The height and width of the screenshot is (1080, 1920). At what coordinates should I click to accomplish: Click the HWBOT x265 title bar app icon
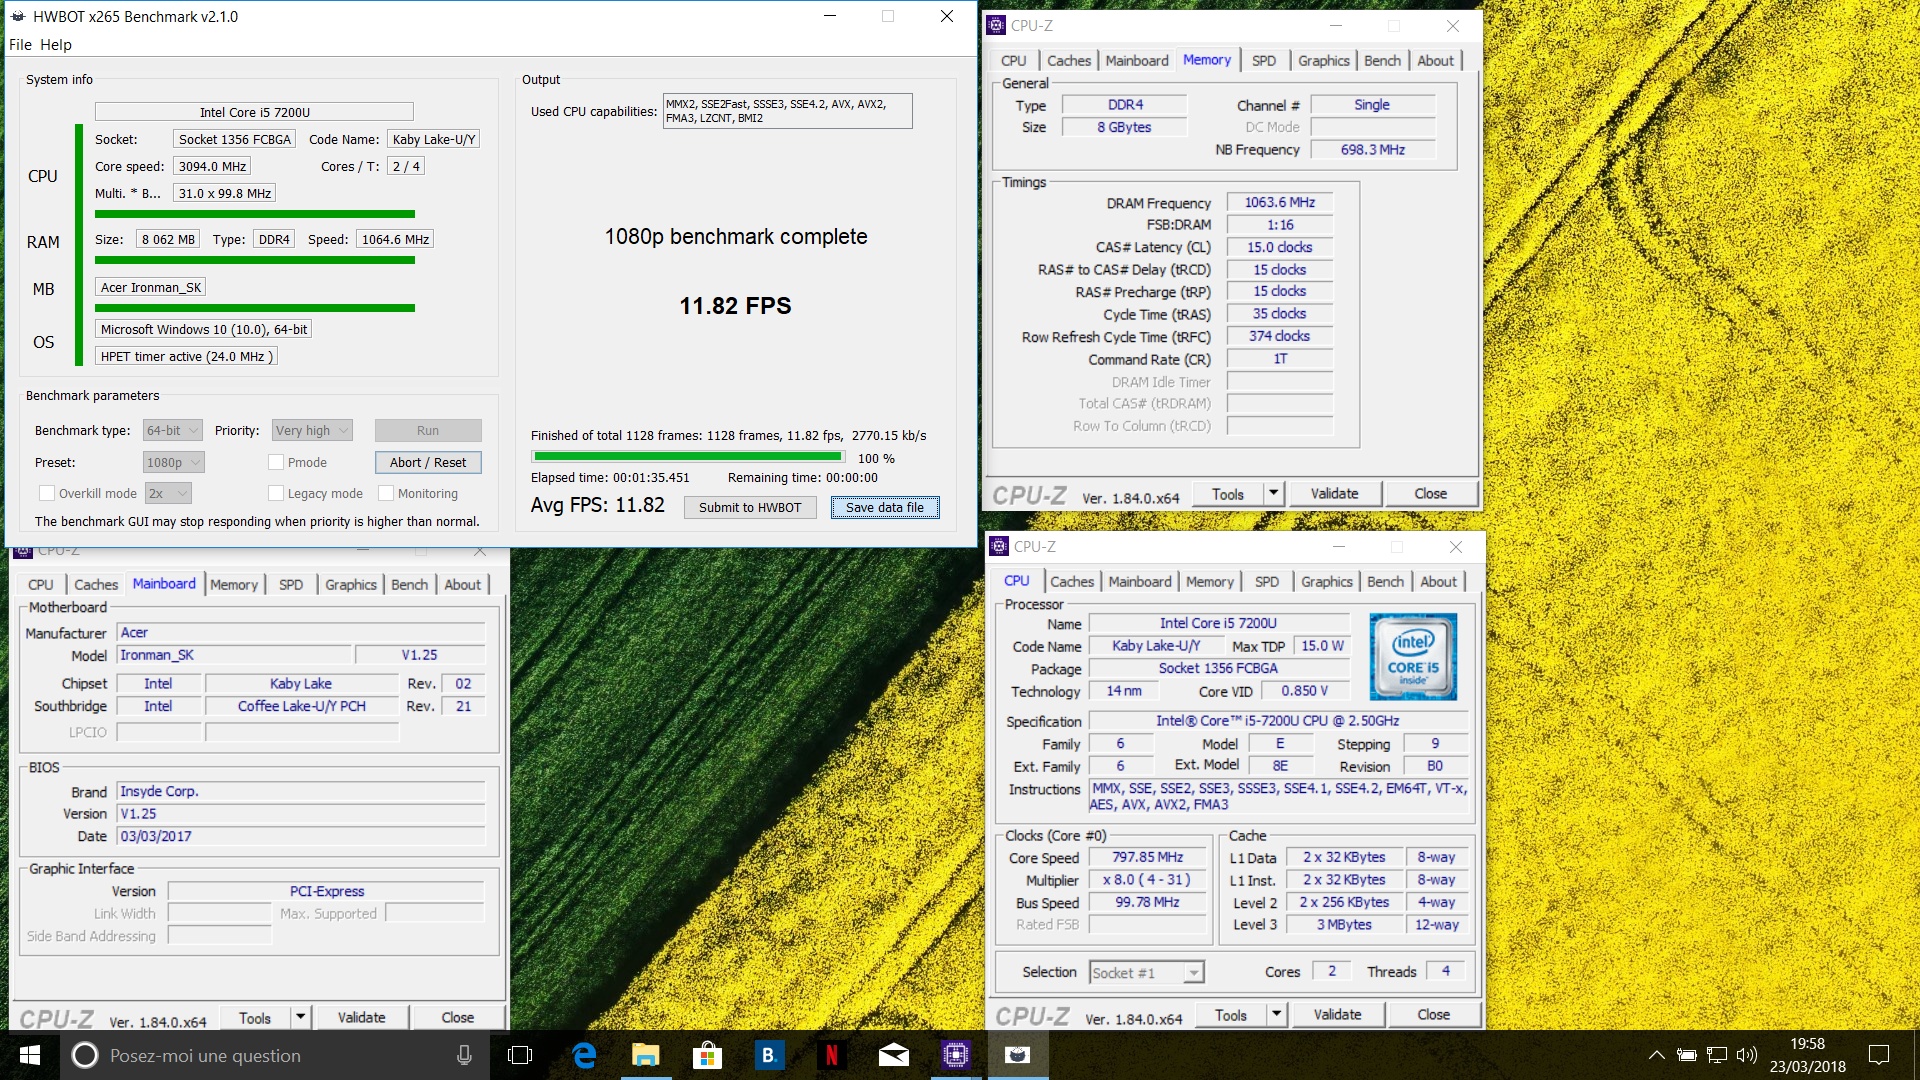pyautogui.click(x=17, y=16)
